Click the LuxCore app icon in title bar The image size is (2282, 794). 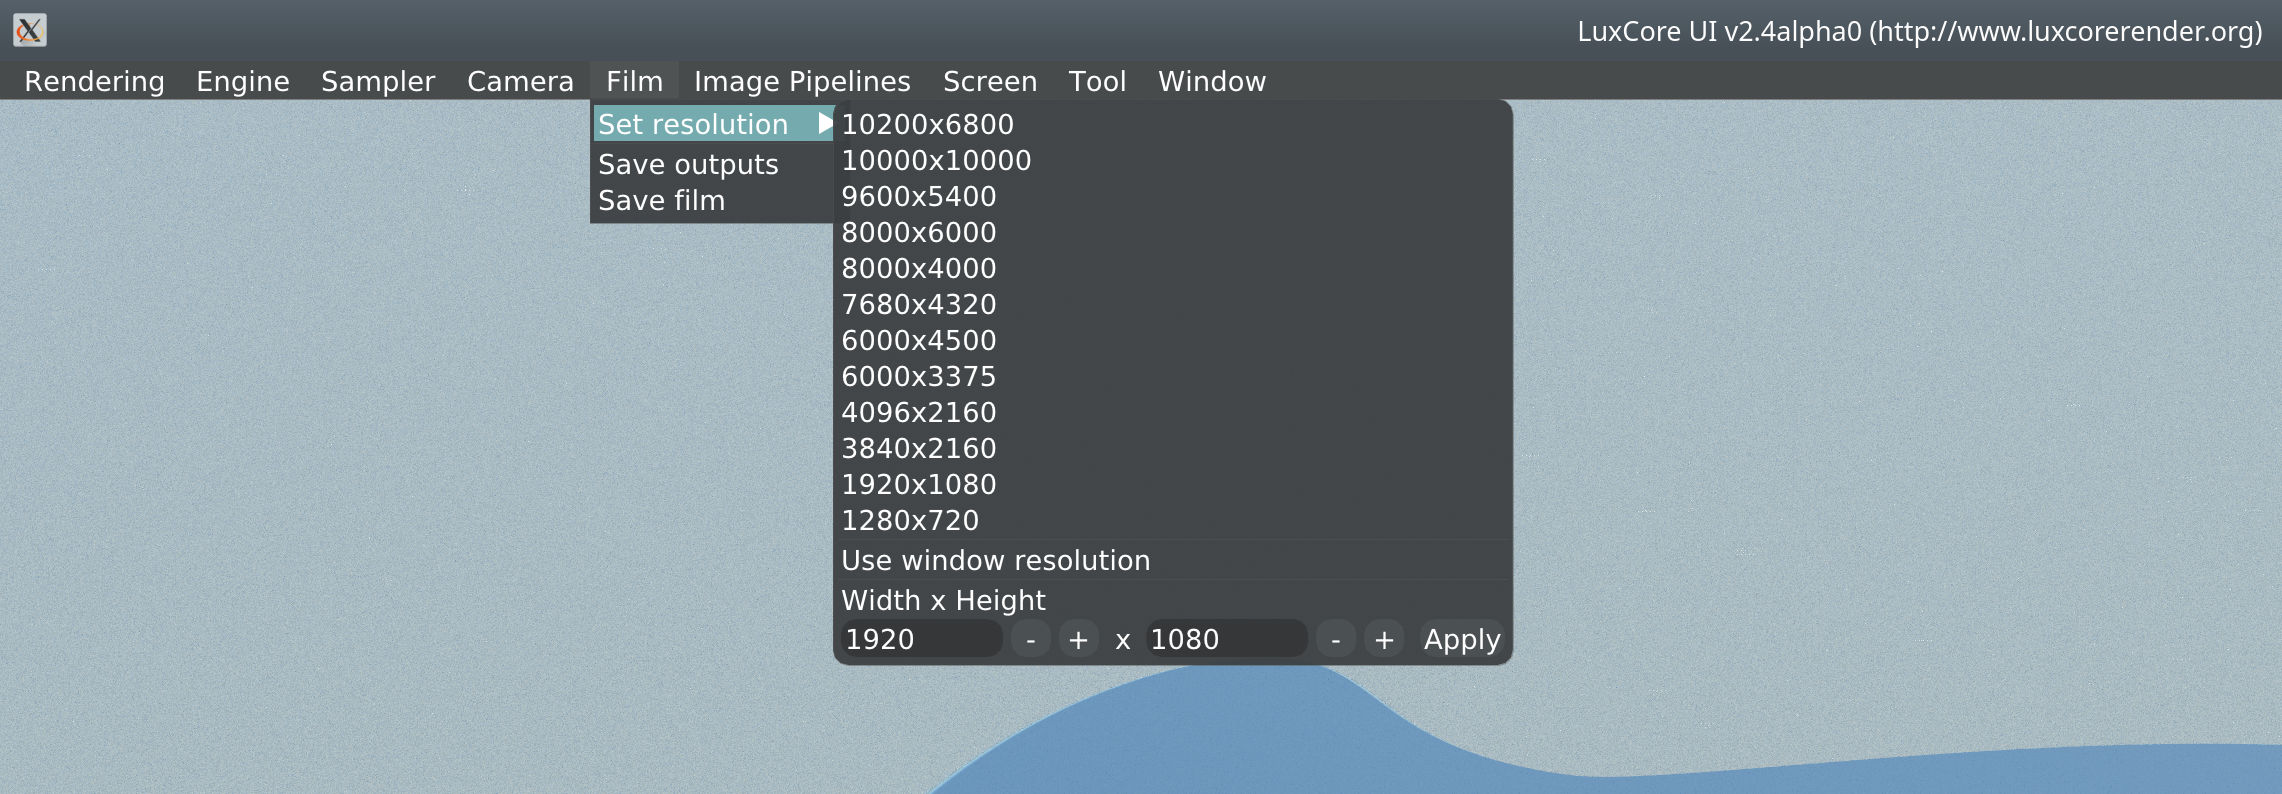[30, 30]
